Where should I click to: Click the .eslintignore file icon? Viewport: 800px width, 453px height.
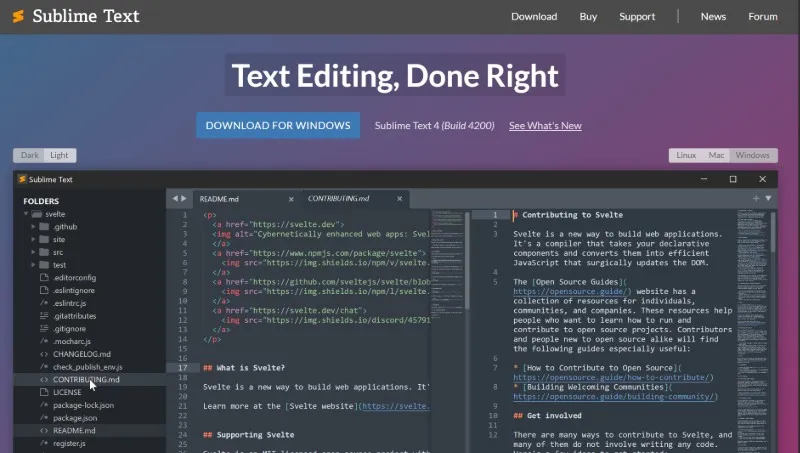pos(44,290)
